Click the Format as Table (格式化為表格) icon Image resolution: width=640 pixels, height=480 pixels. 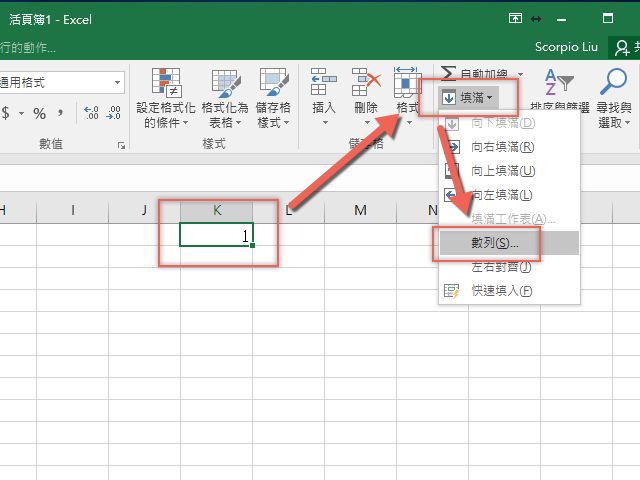pyautogui.click(x=226, y=83)
